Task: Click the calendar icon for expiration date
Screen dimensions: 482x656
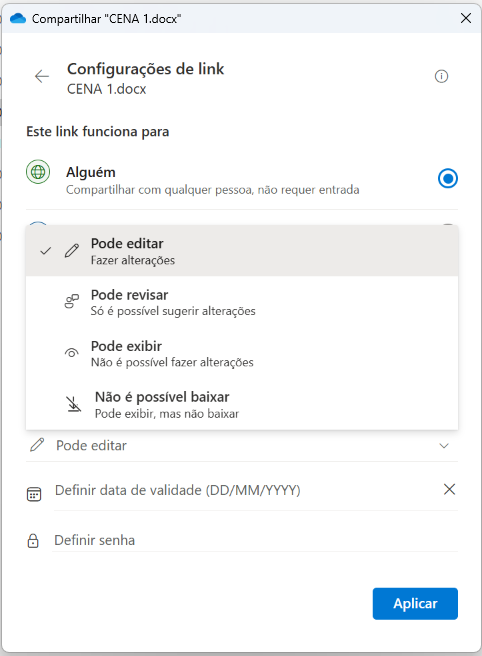Action: (x=34, y=494)
